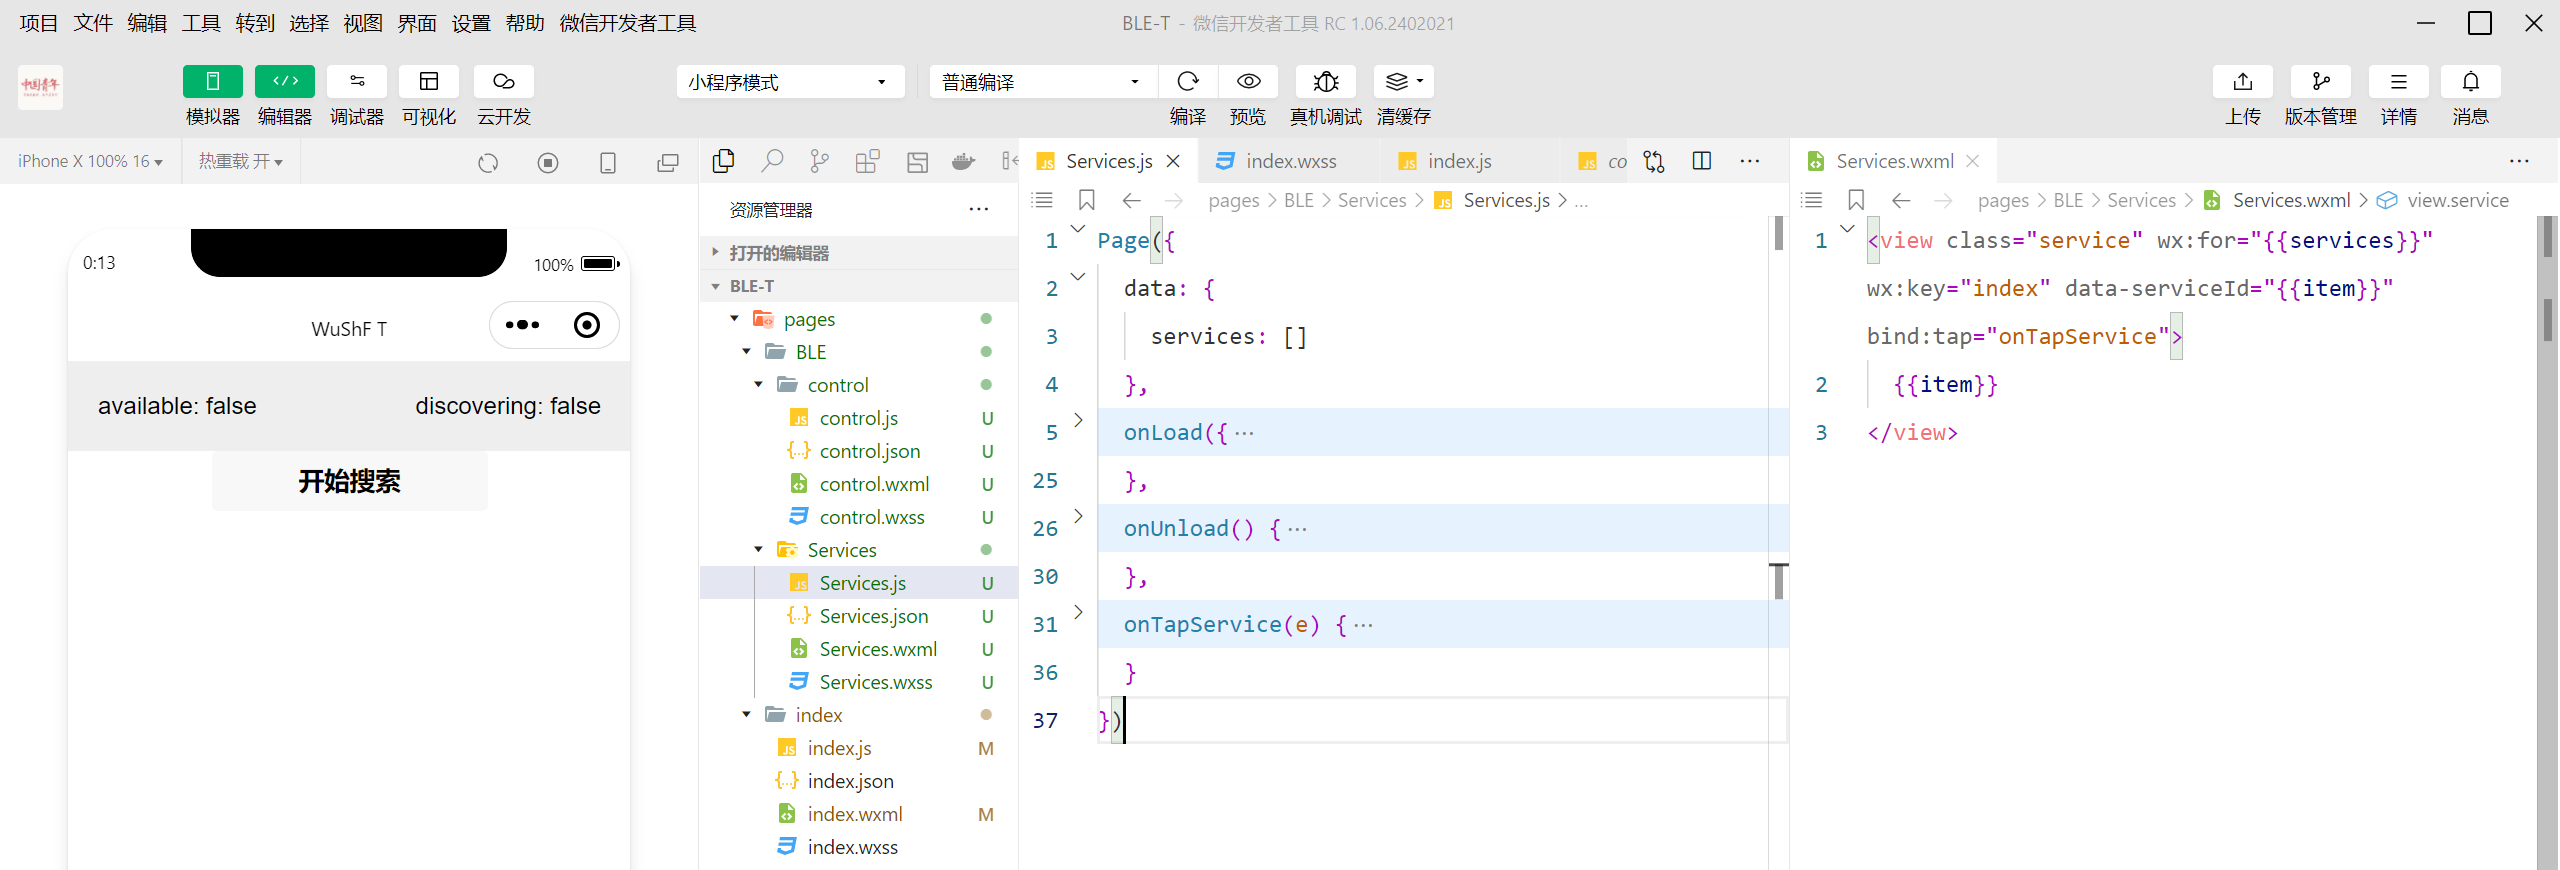Viewport: 2560px width, 870px height.
Task: Switch to index.wxss editor tab
Action: click(x=1290, y=161)
